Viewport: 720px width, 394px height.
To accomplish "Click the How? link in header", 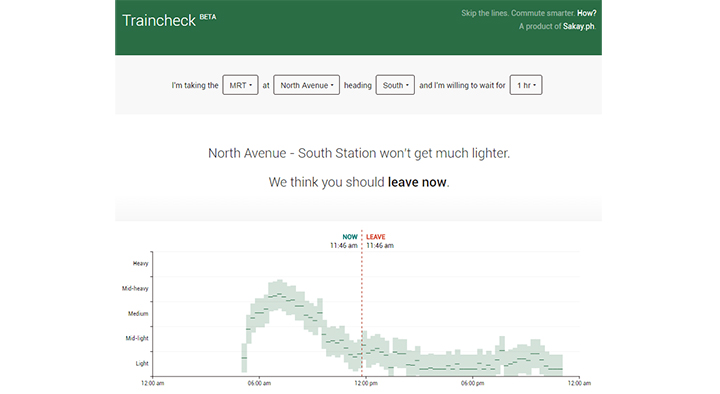I will click(586, 13).
